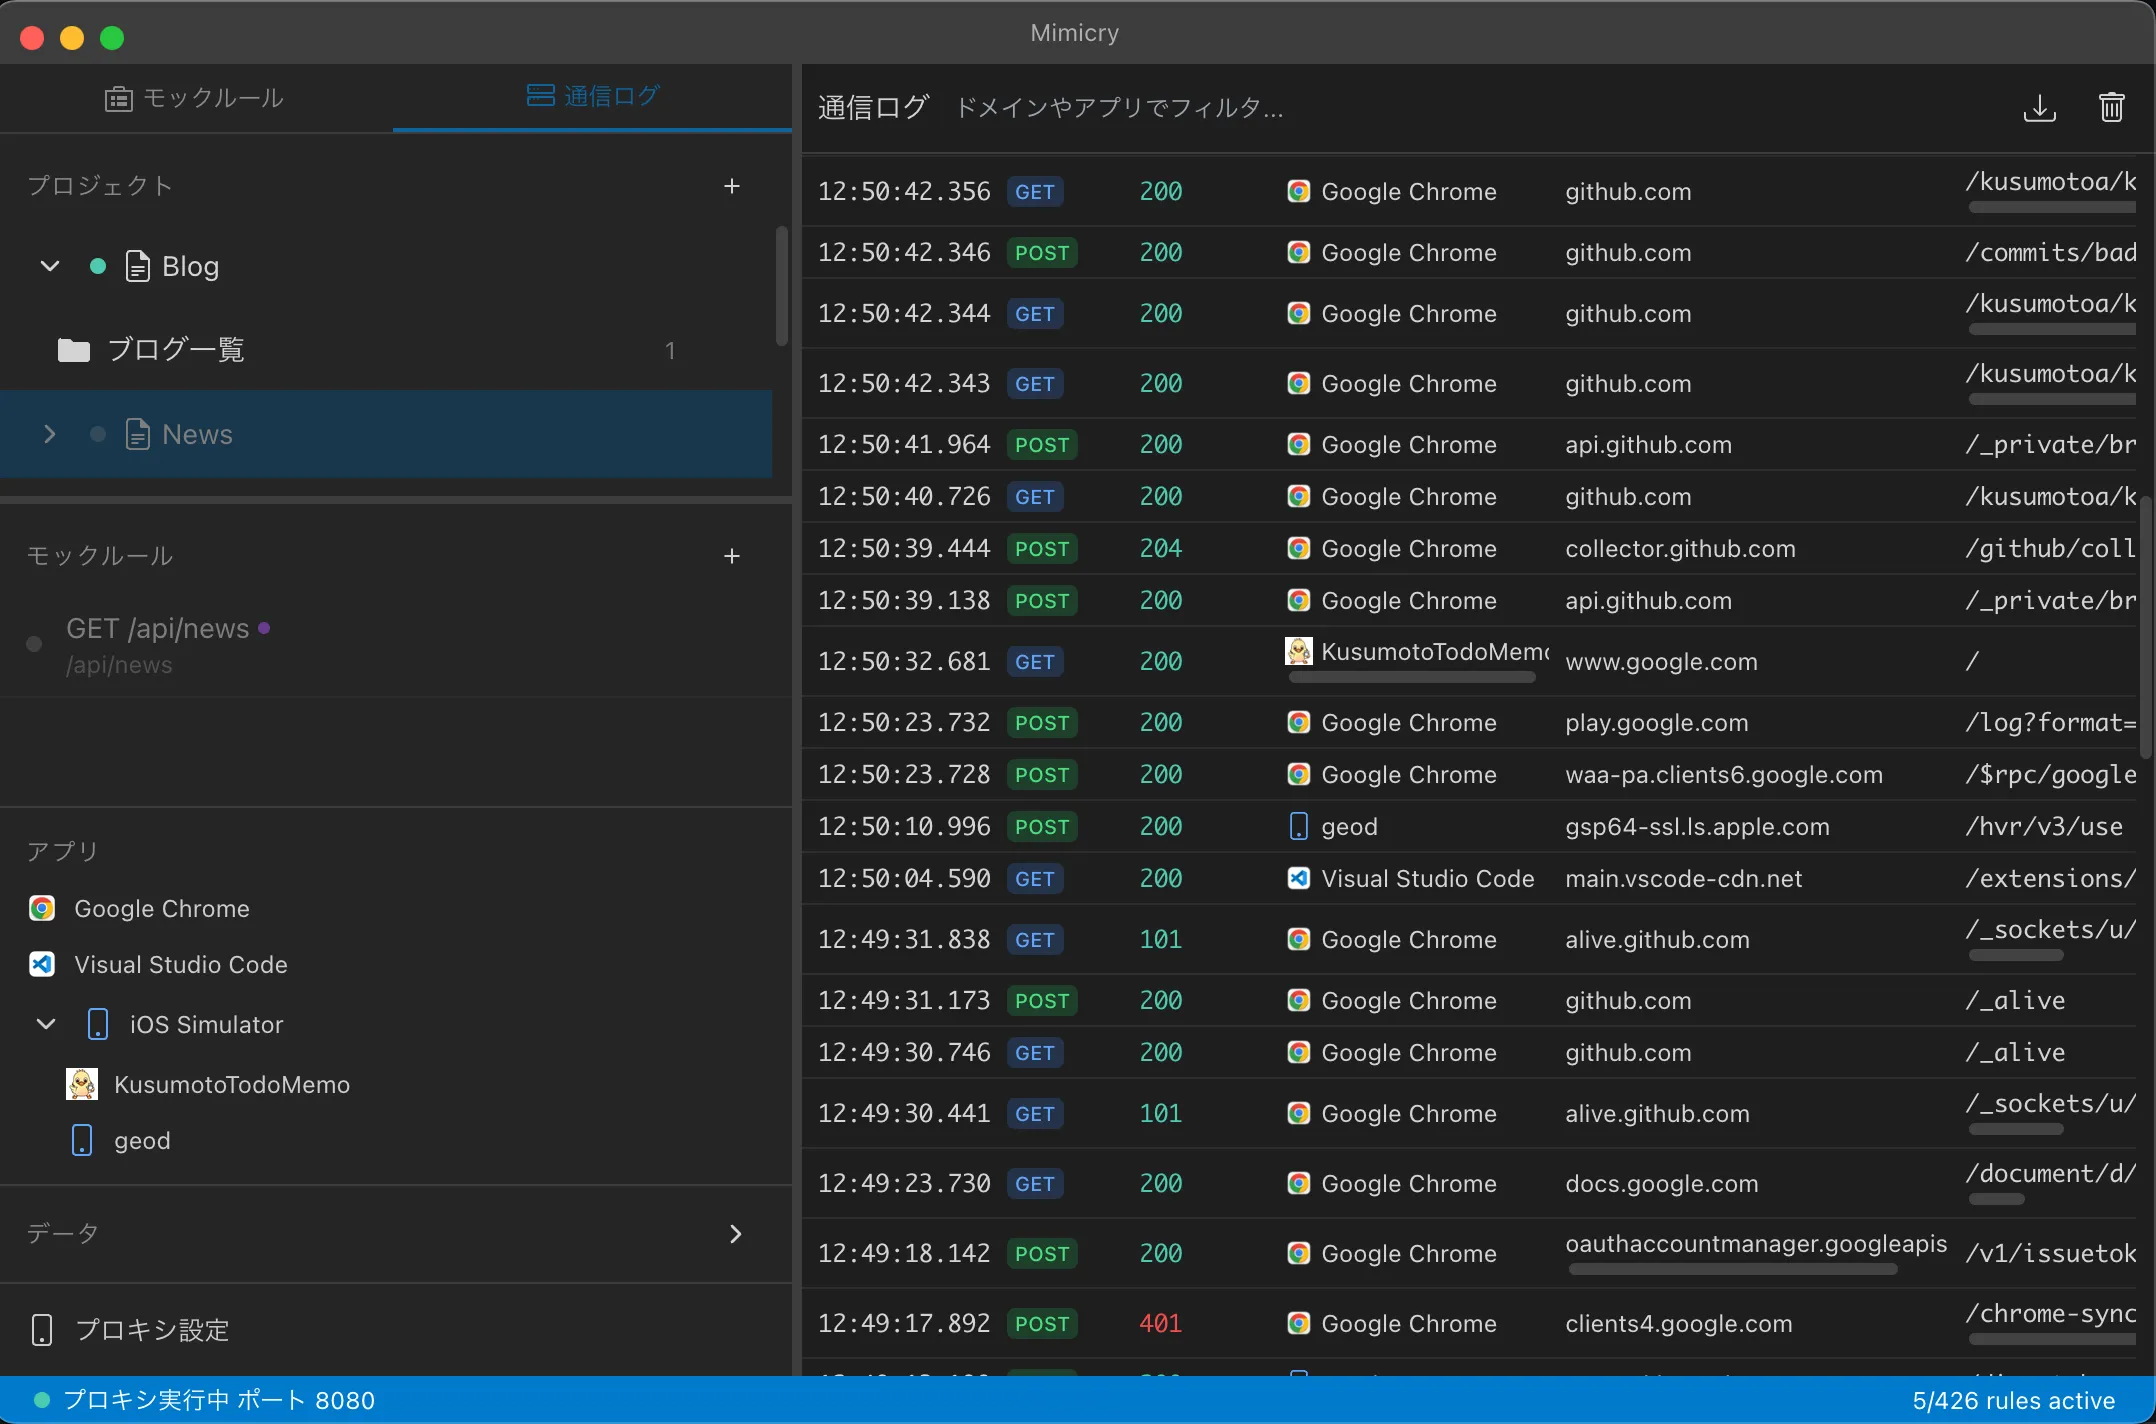Filter logs by geod app

396,1140
